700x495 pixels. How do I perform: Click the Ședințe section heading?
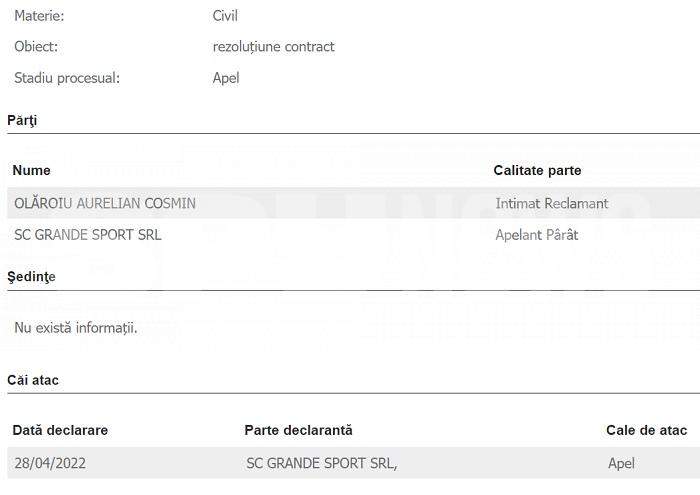click(x=31, y=277)
